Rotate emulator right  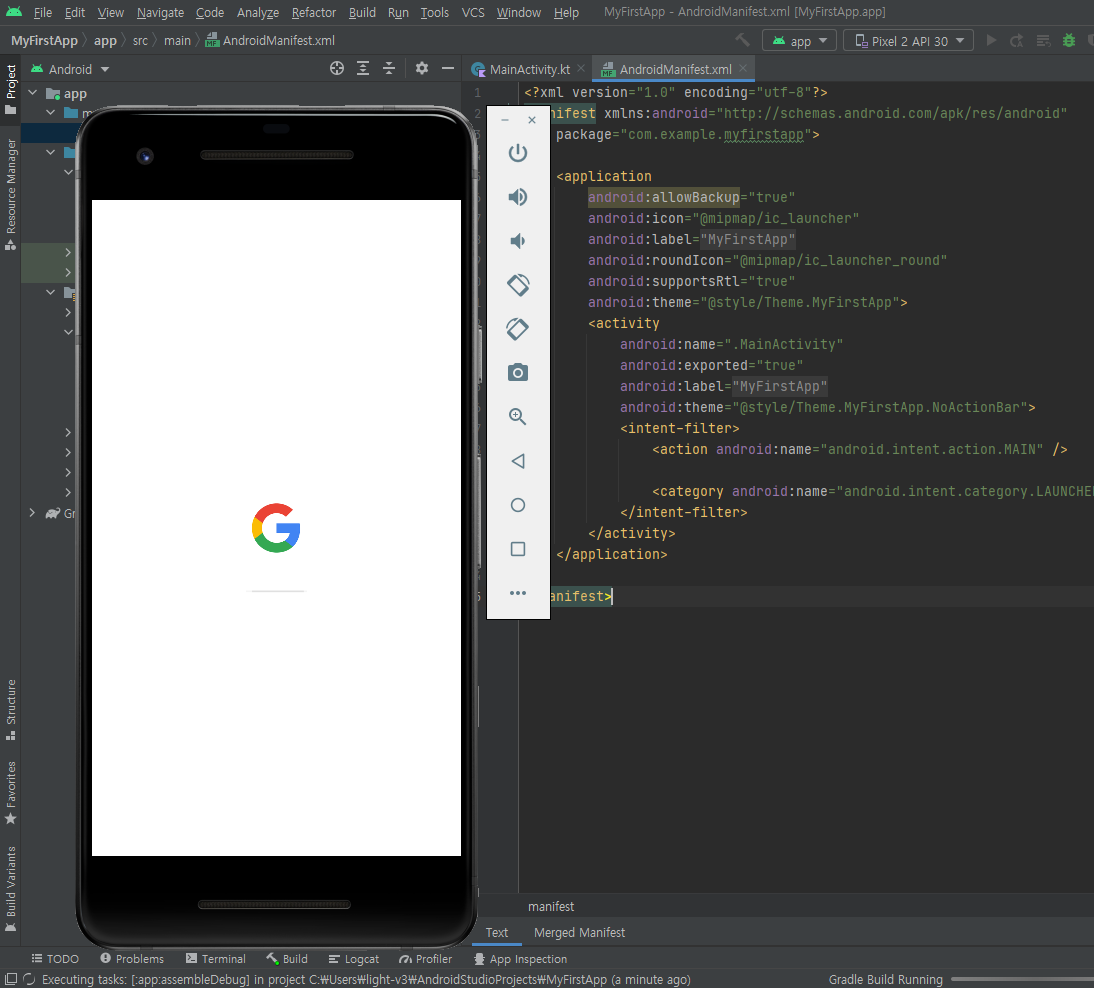[x=518, y=329]
